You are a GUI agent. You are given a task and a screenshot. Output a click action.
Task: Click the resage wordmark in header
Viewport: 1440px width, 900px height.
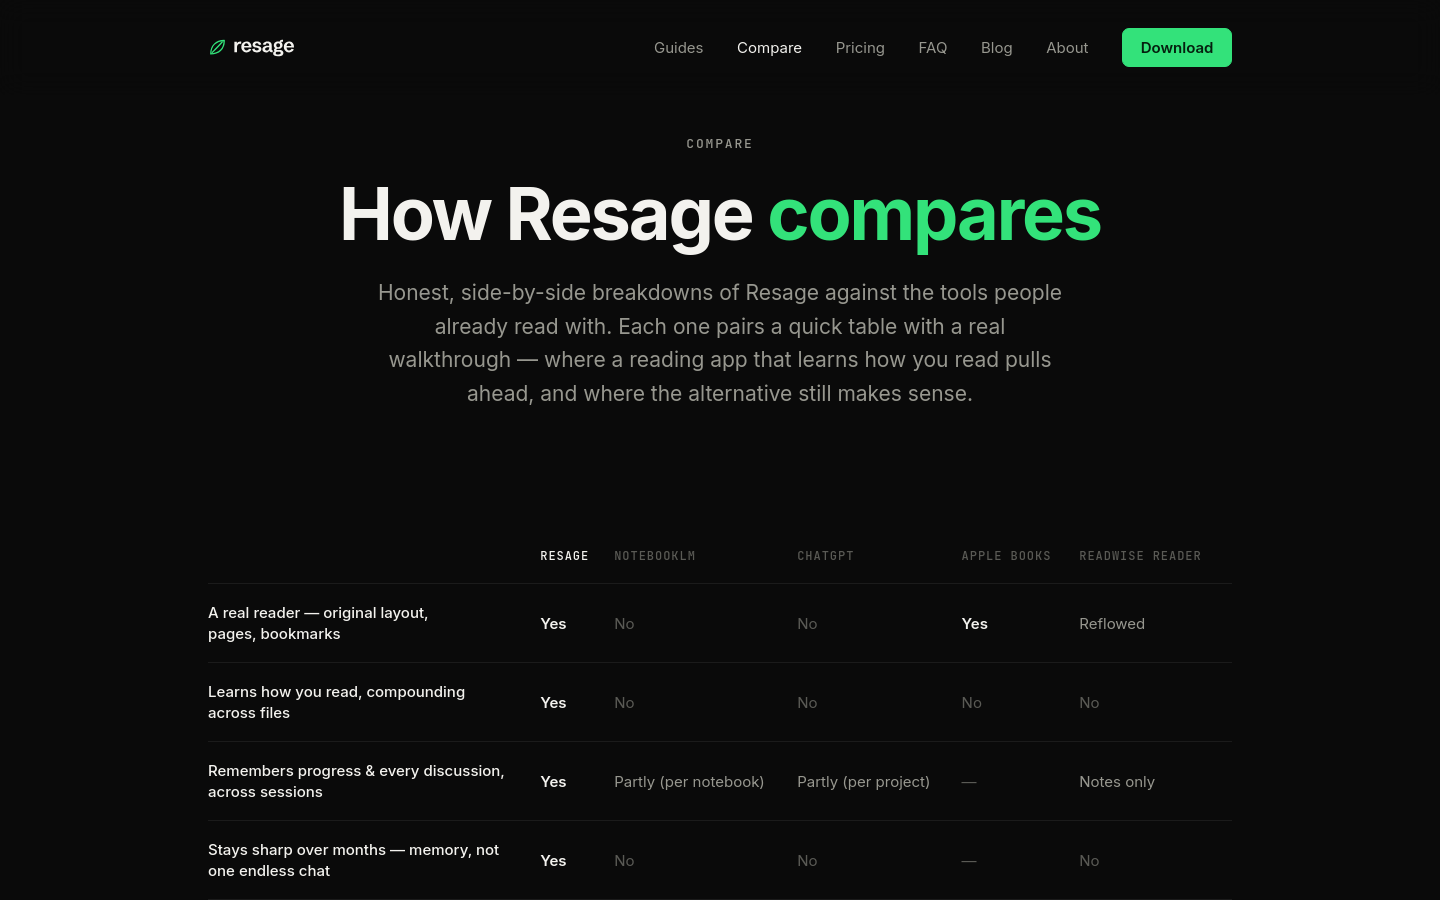[x=263, y=47]
